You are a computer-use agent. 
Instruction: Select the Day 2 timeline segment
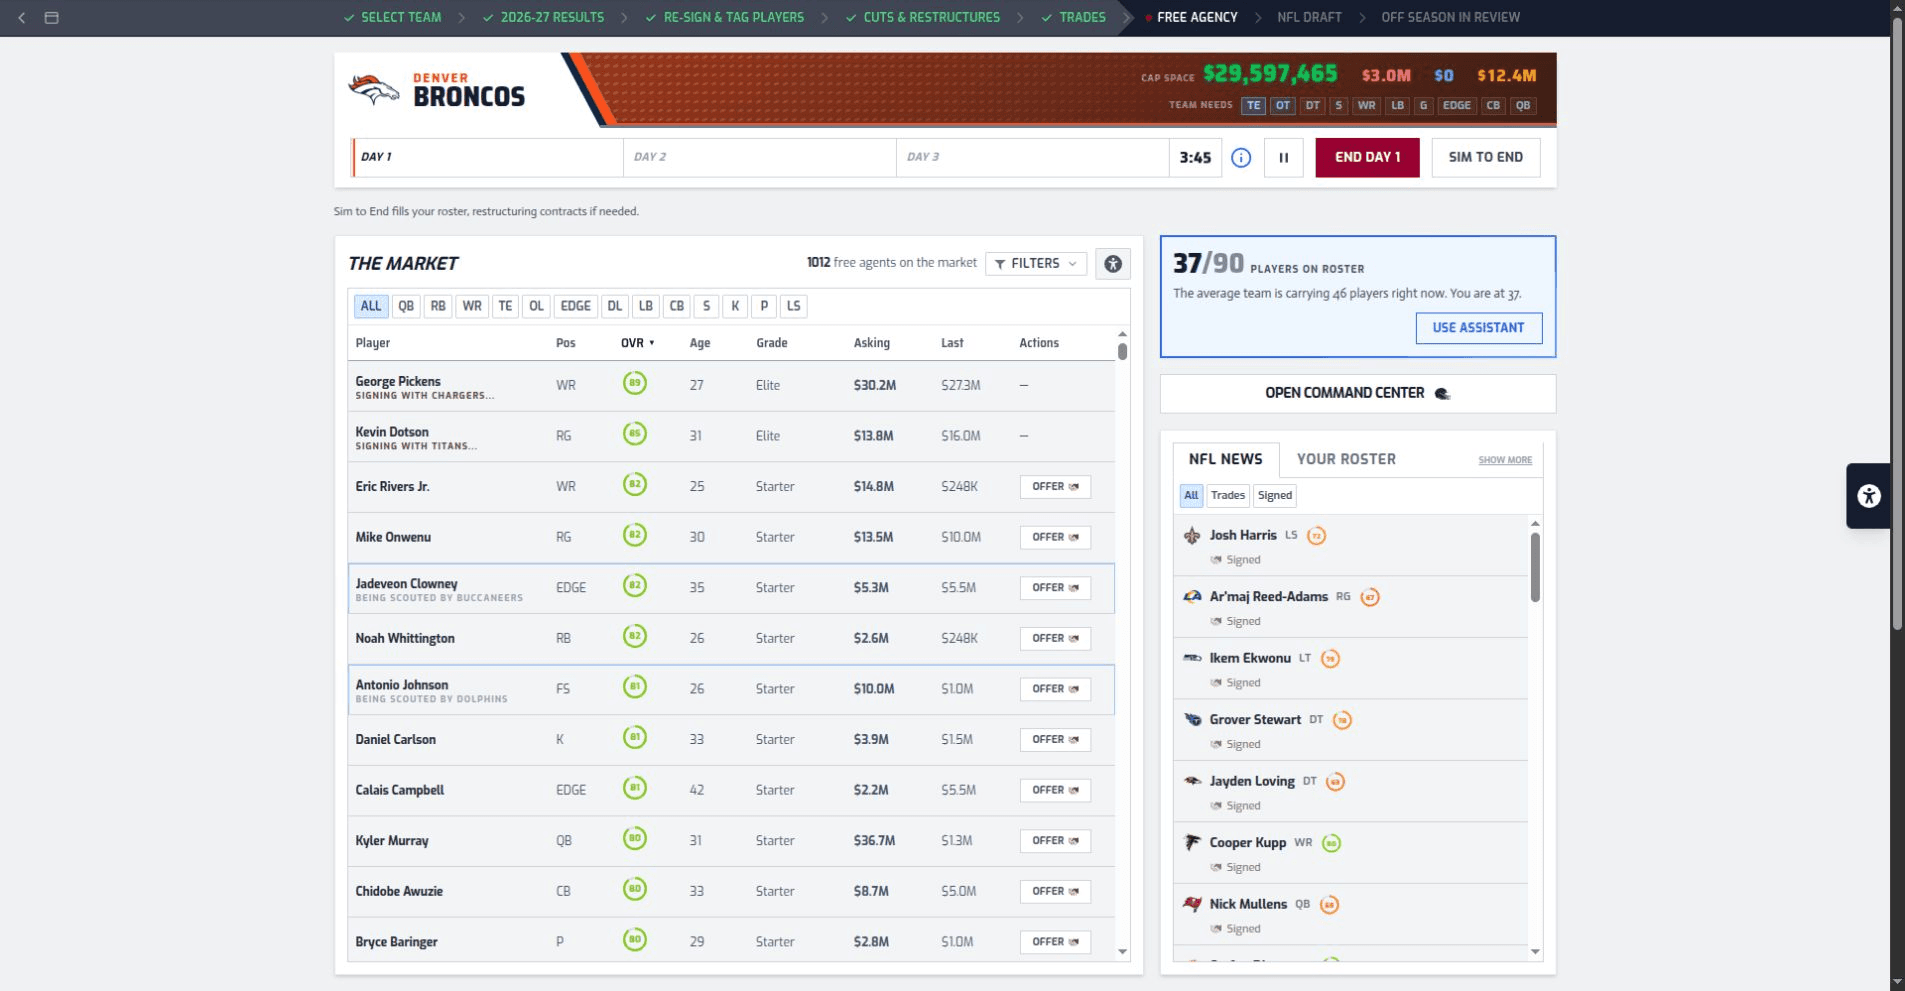tap(760, 158)
